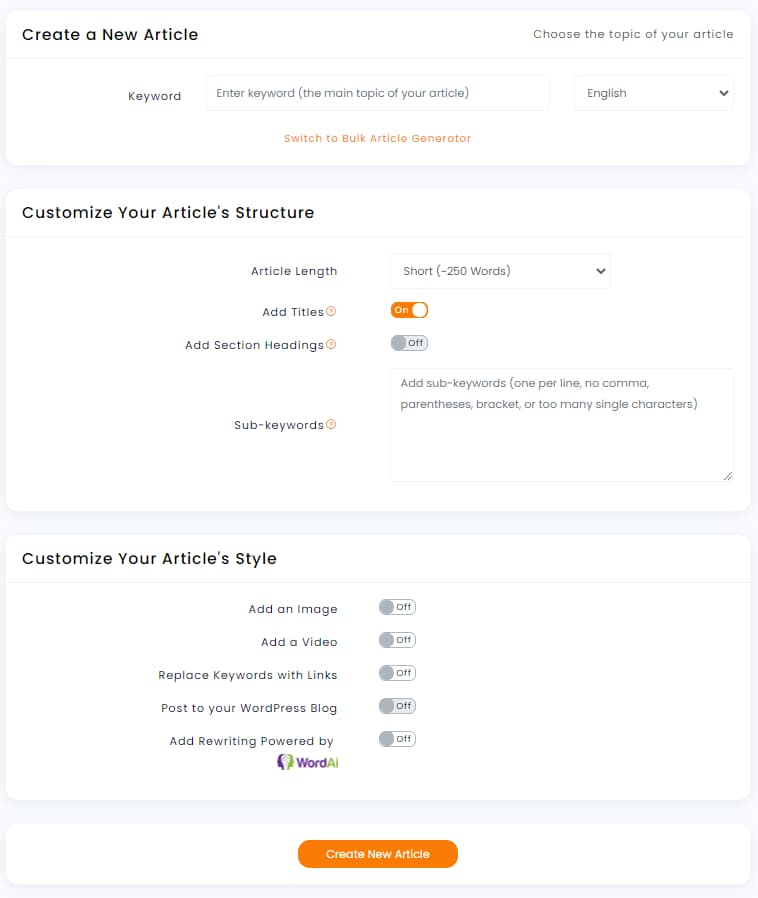758x898 pixels.
Task: Click the Add Rewriting Powered by label
Action: tap(251, 741)
